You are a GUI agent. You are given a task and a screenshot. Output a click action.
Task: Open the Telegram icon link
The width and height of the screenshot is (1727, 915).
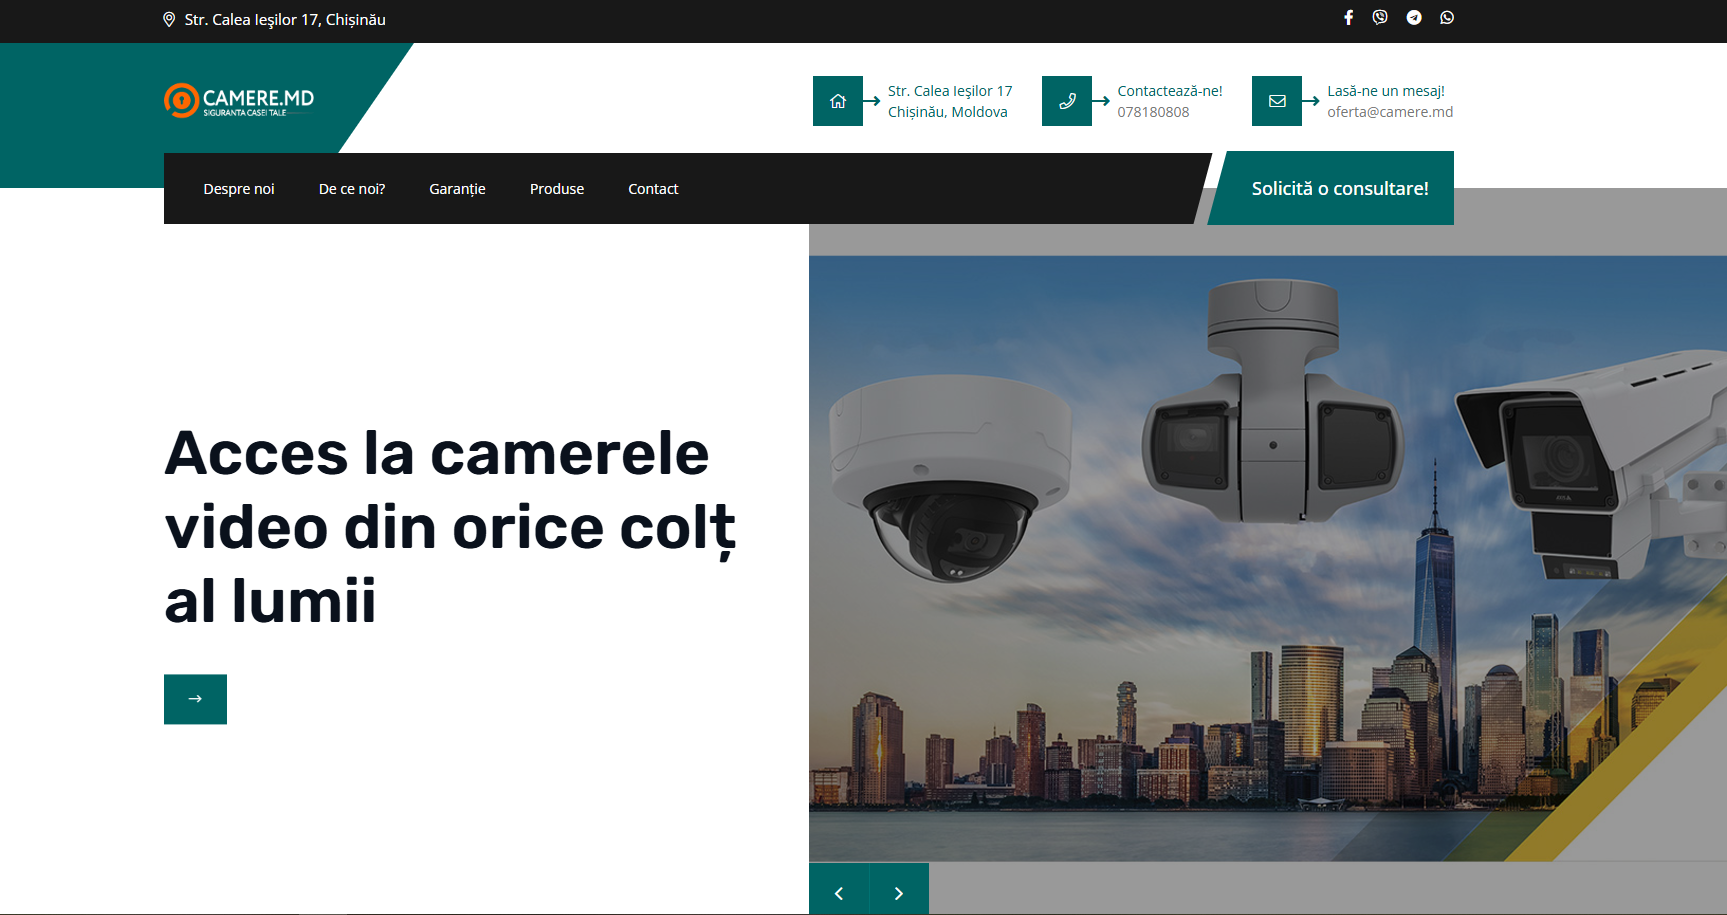coord(1414,18)
